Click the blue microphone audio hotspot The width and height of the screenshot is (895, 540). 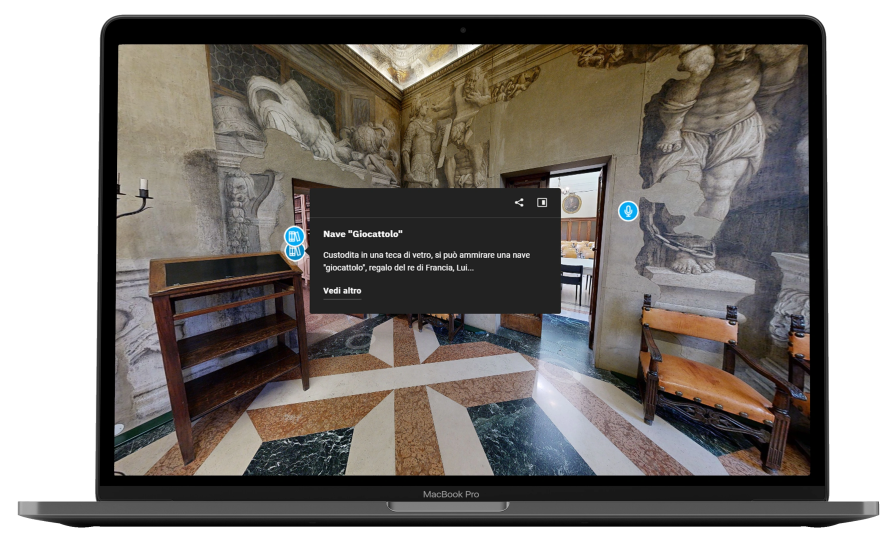[628, 211]
